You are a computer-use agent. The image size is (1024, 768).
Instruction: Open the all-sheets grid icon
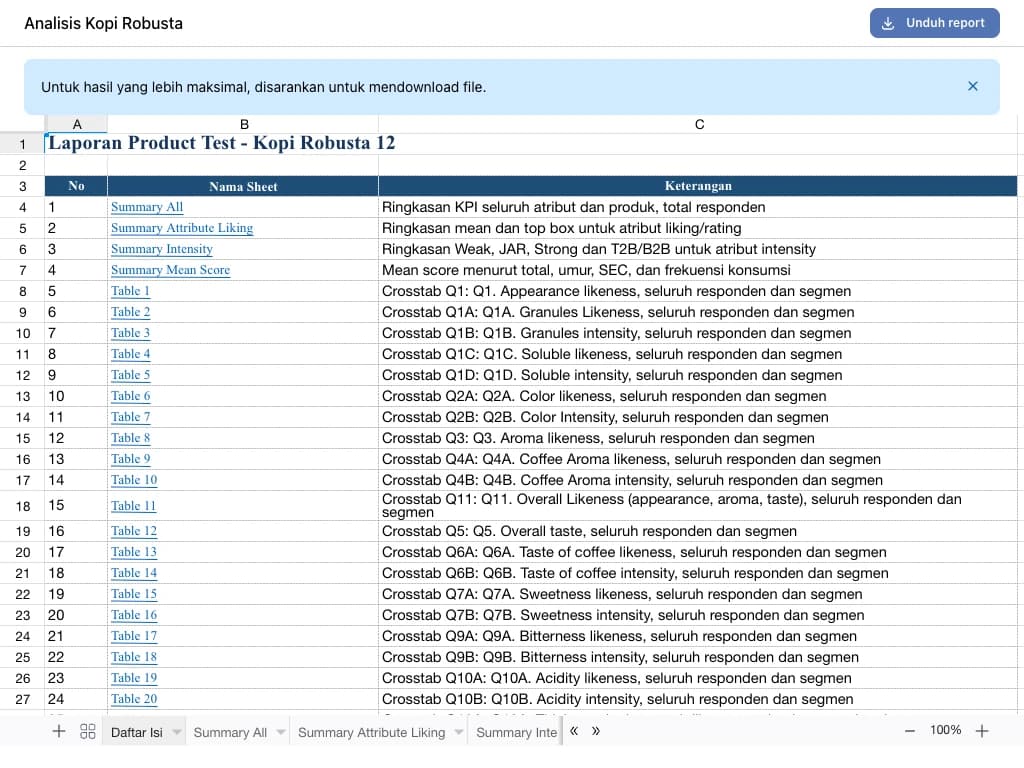(x=88, y=731)
